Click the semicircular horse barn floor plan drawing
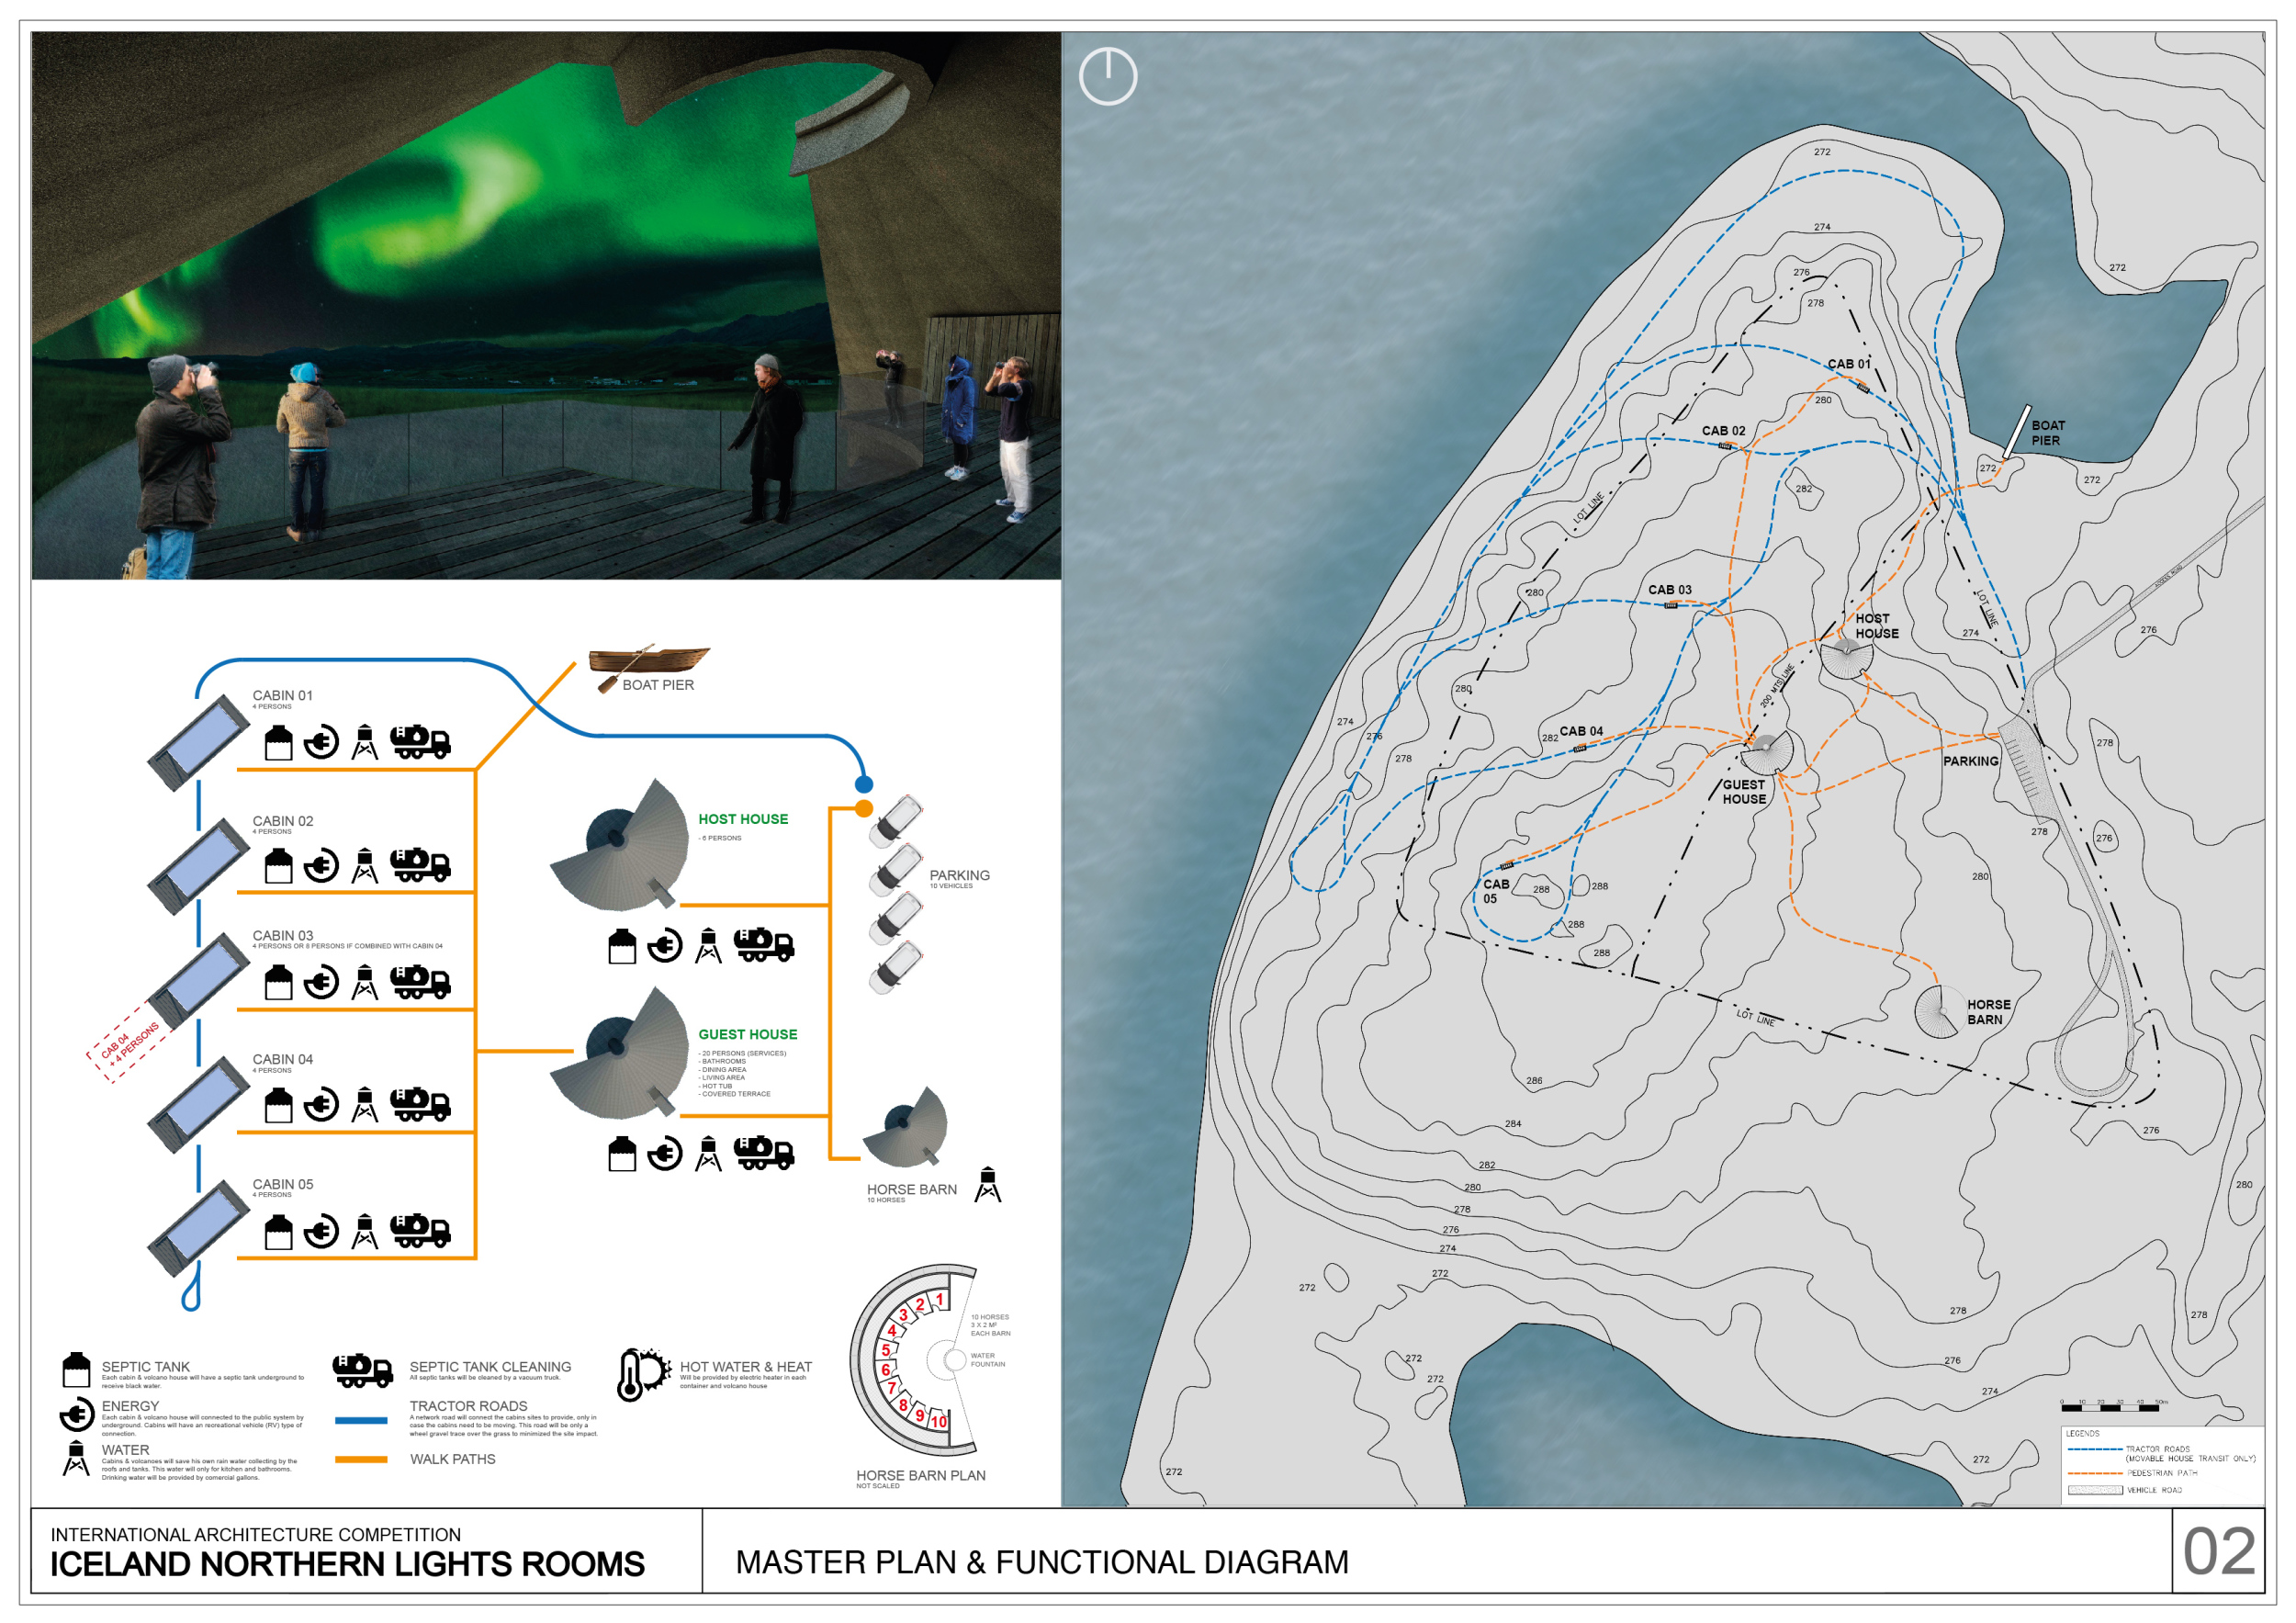 (x=913, y=1360)
